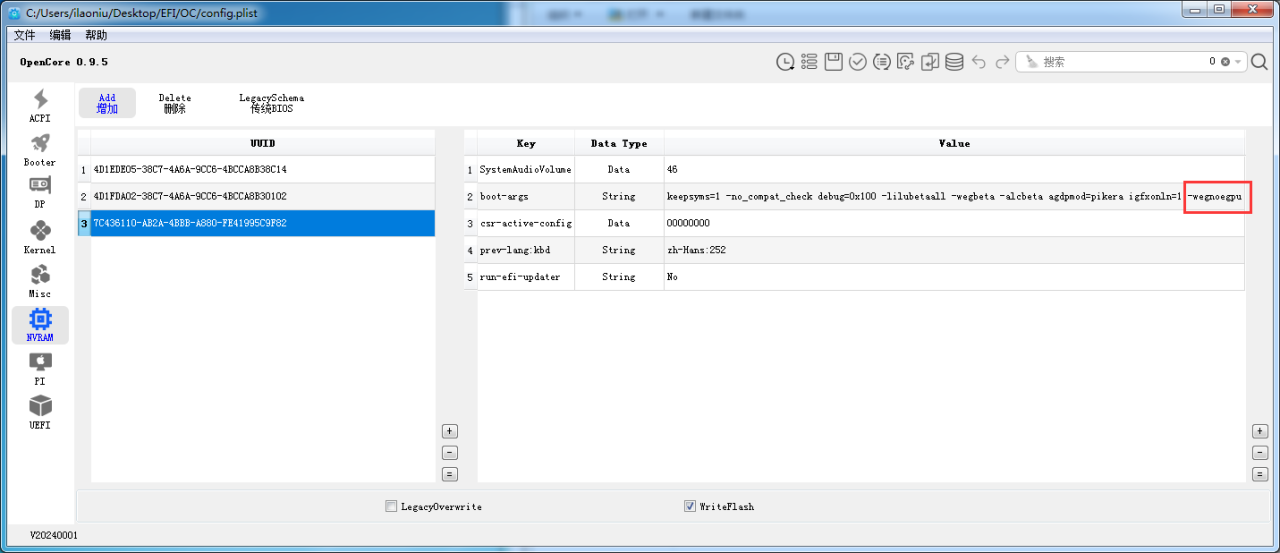The height and width of the screenshot is (553, 1280).
Task: Switch to the Delete 删除 tab
Action: pyautogui.click(x=174, y=103)
